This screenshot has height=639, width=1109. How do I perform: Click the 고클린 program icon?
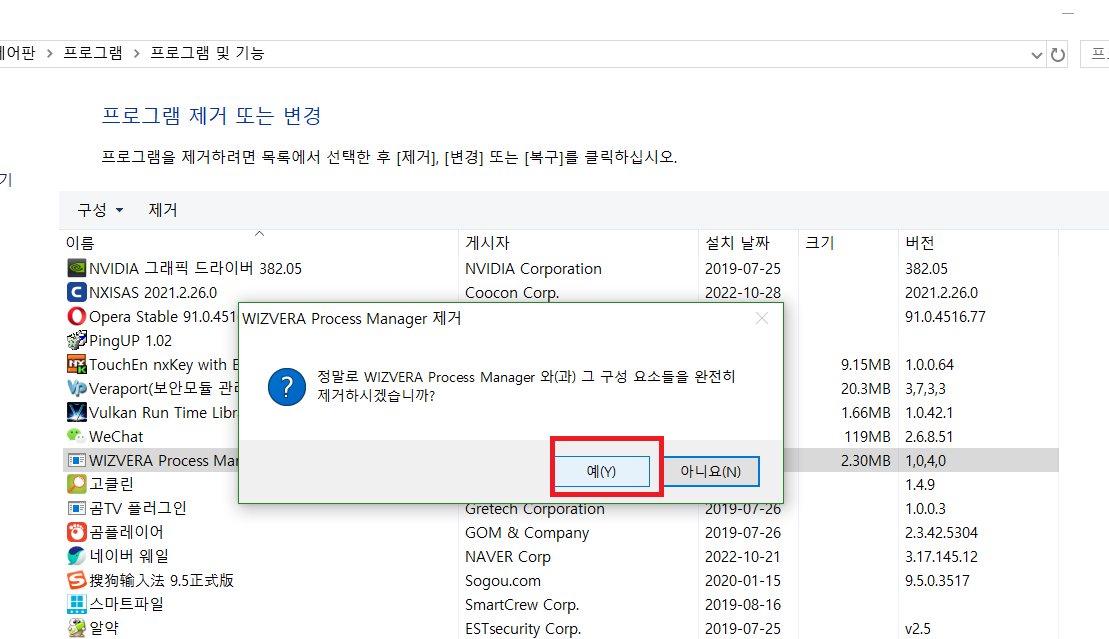click(x=76, y=484)
